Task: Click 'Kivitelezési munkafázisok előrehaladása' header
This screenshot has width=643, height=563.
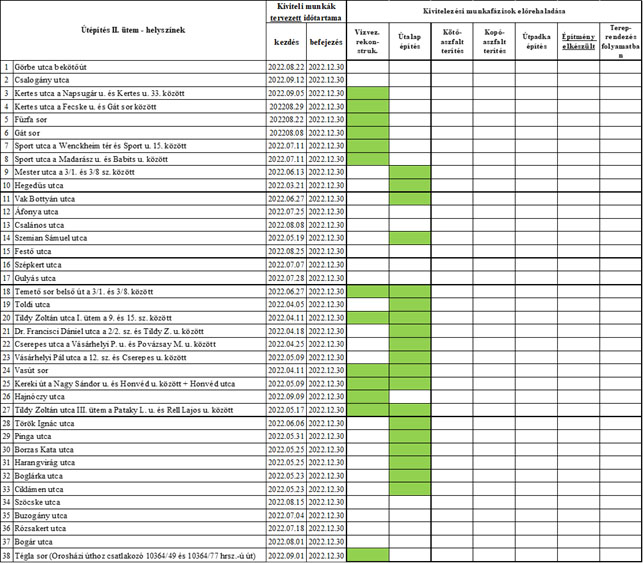Action: click(x=494, y=10)
